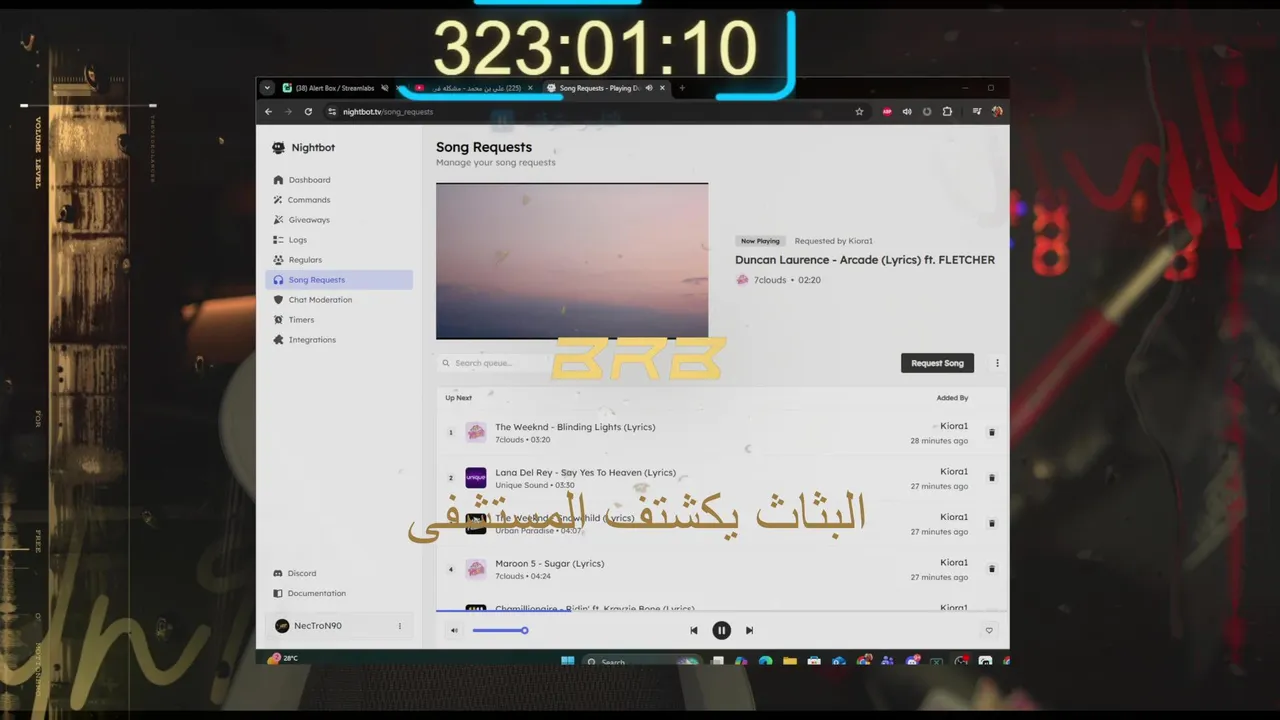Open the Dashboard sidebar page

(338, 180)
